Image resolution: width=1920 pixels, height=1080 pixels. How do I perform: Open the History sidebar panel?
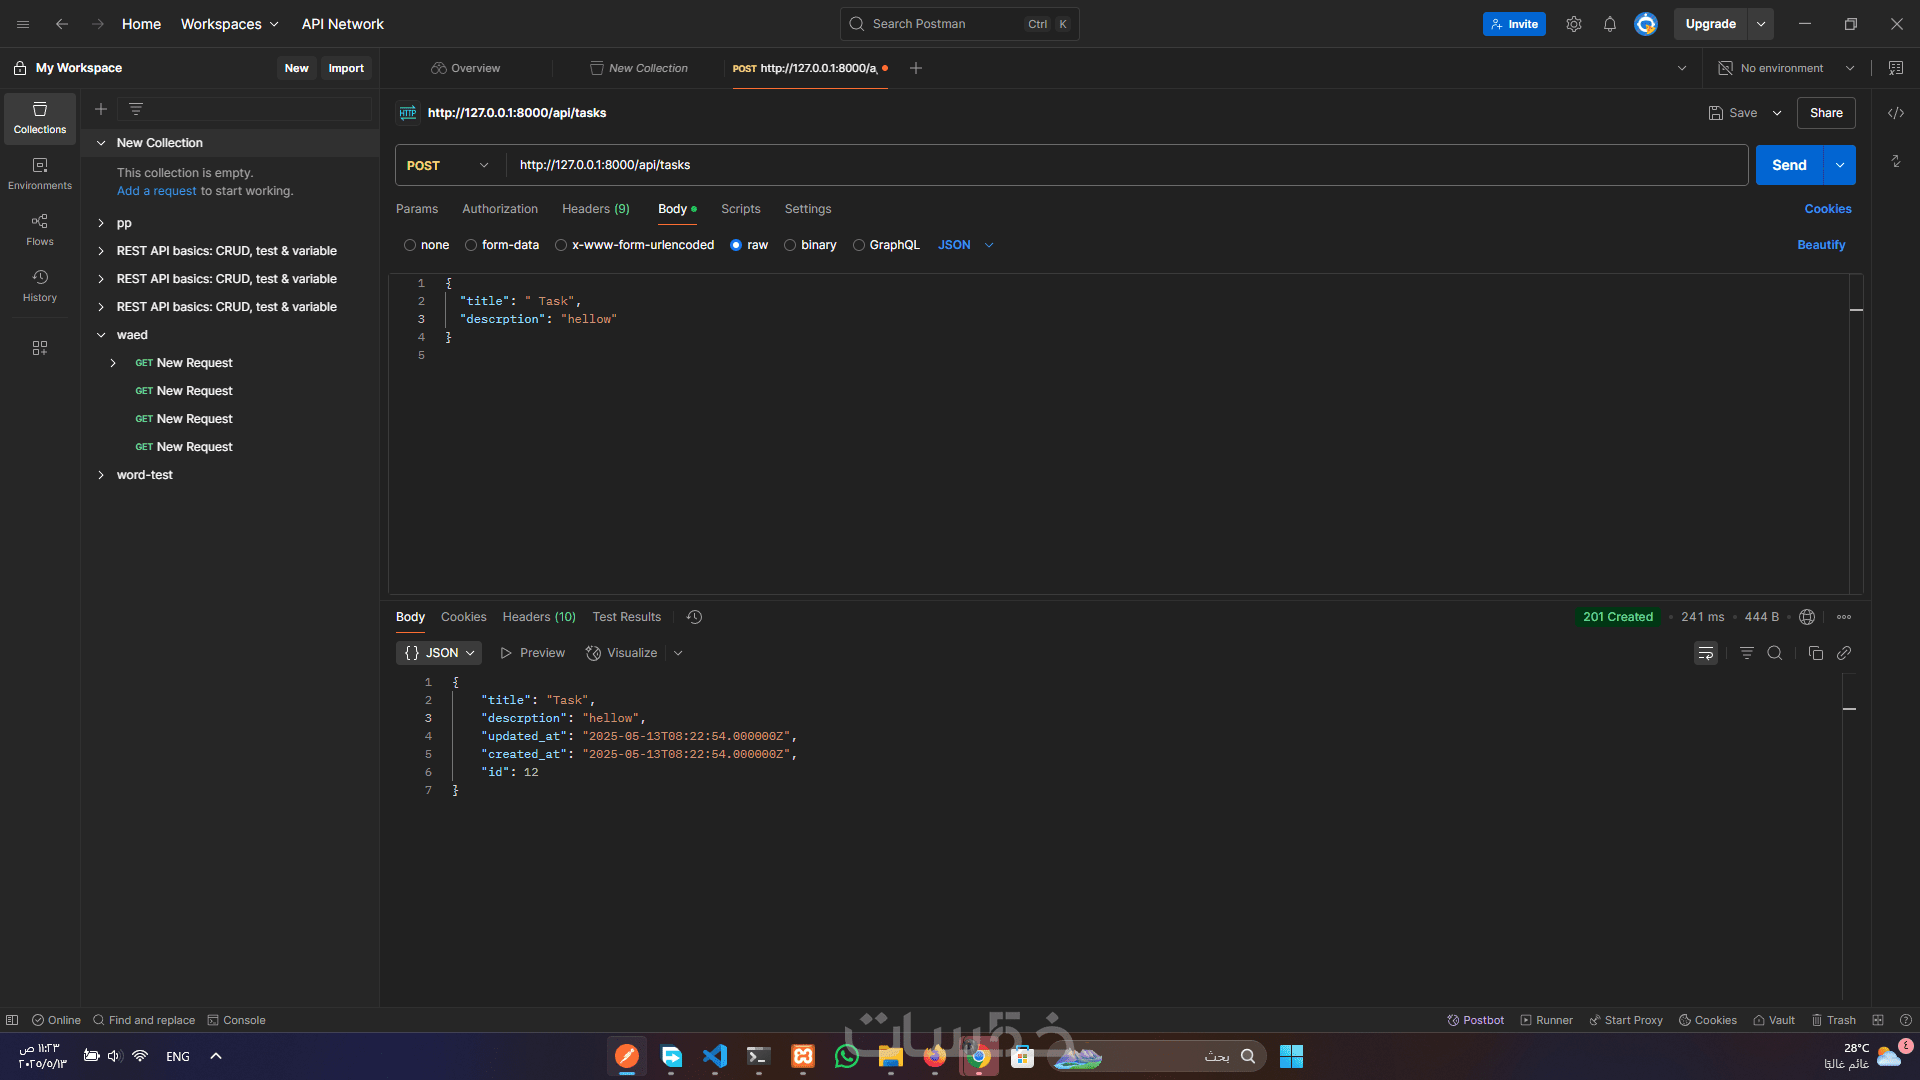pyautogui.click(x=40, y=285)
